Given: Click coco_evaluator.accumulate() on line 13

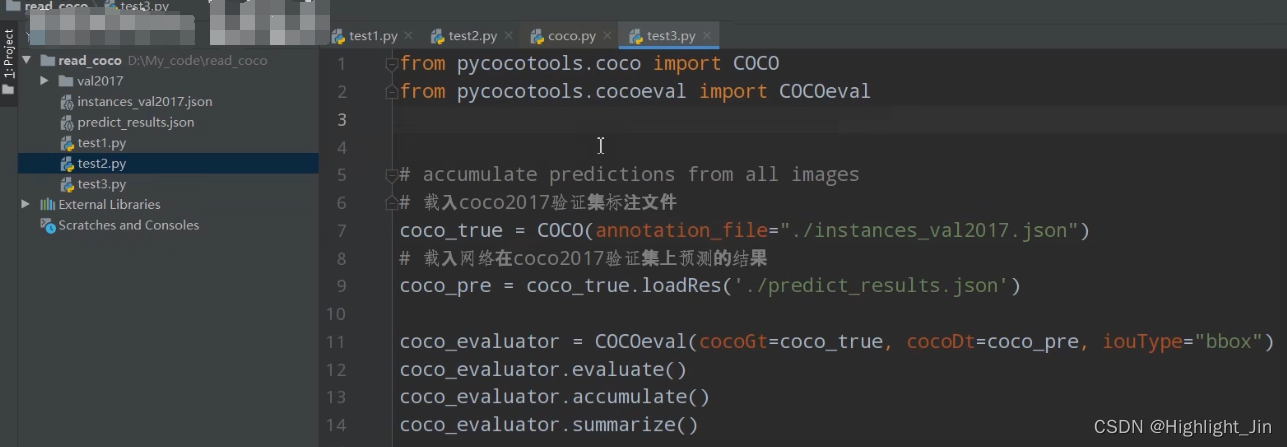Looking at the screenshot, I should click(555, 397).
